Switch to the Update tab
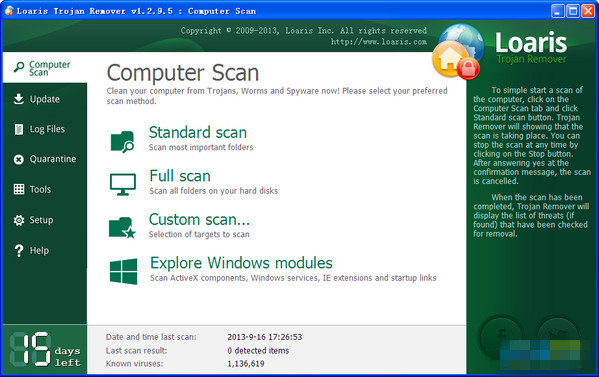The image size is (599, 377). [x=45, y=99]
